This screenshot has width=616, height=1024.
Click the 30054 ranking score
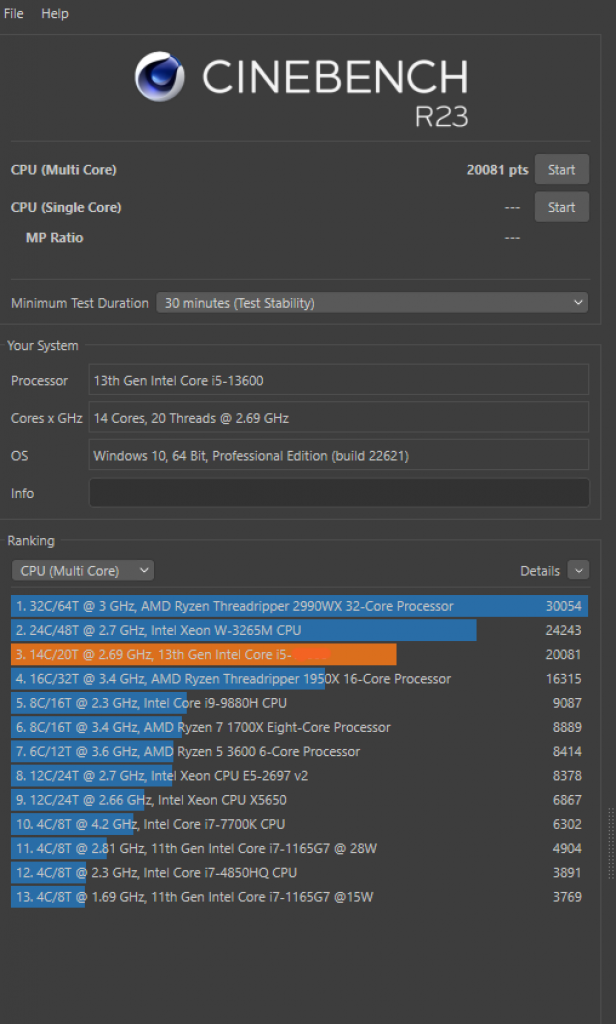click(x=563, y=606)
